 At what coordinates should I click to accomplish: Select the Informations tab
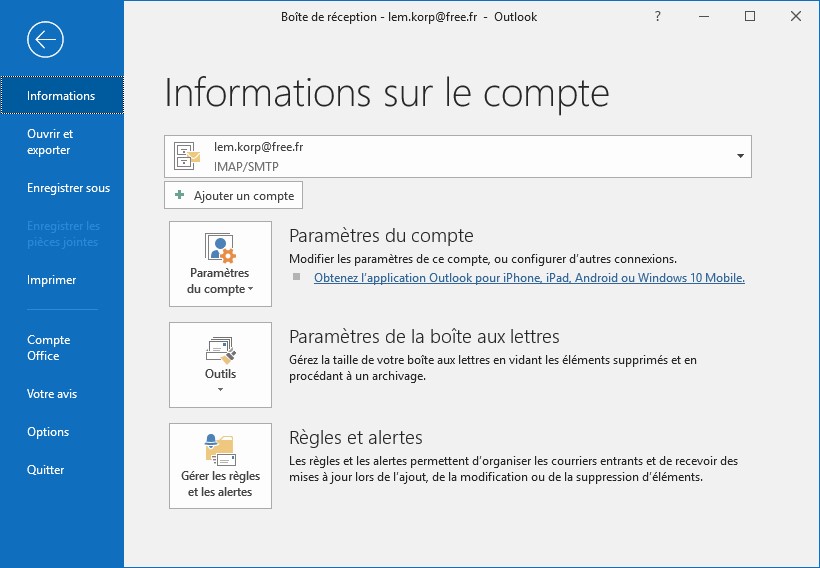tap(61, 96)
